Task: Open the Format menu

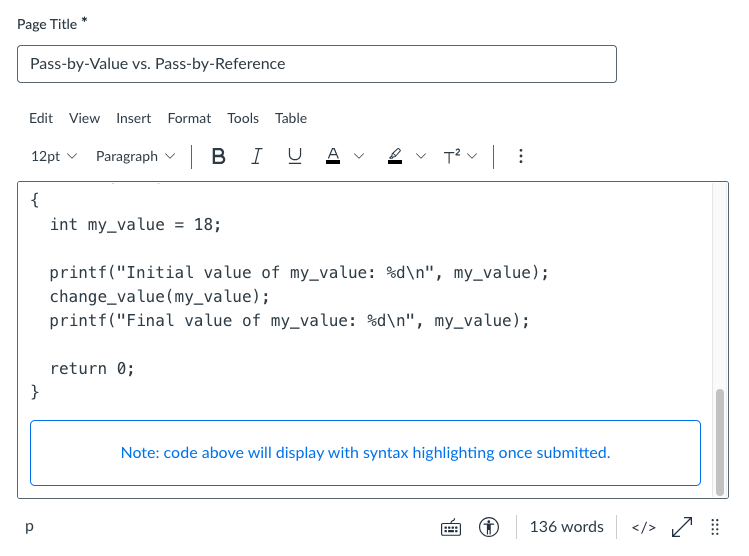Action: [x=189, y=118]
